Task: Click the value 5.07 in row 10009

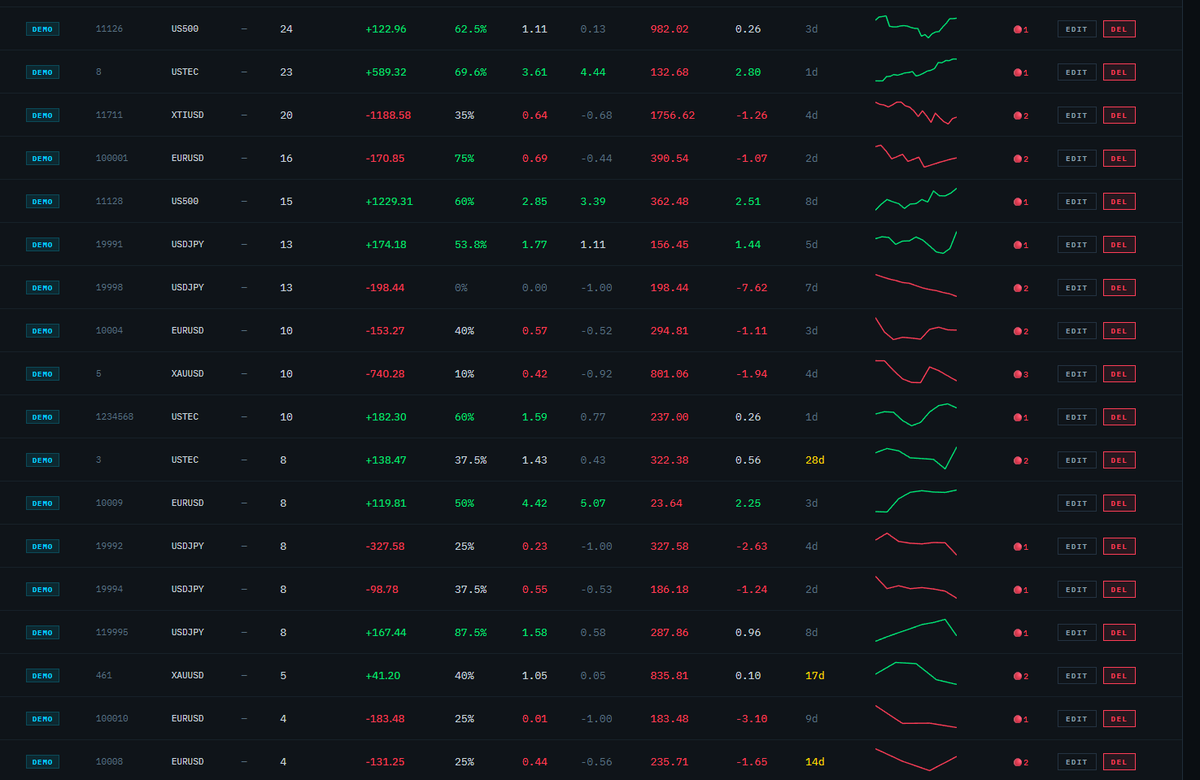Action: click(x=593, y=503)
